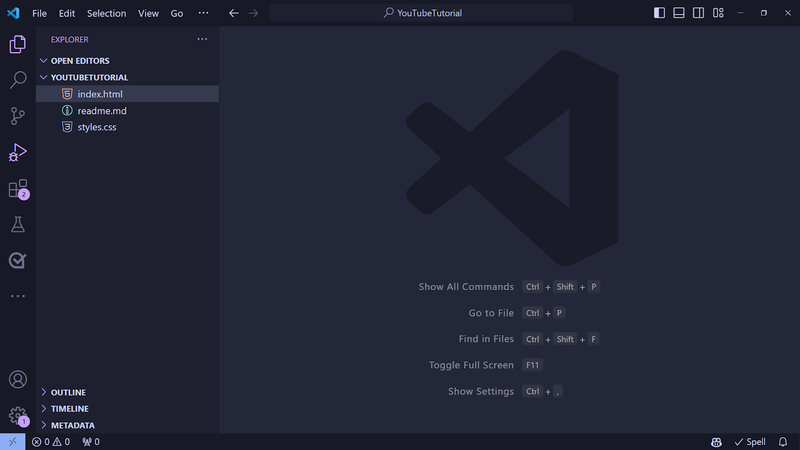Click the EXPLORER panel title
The height and width of the screenshot is (450, 800).
(69, 39)
